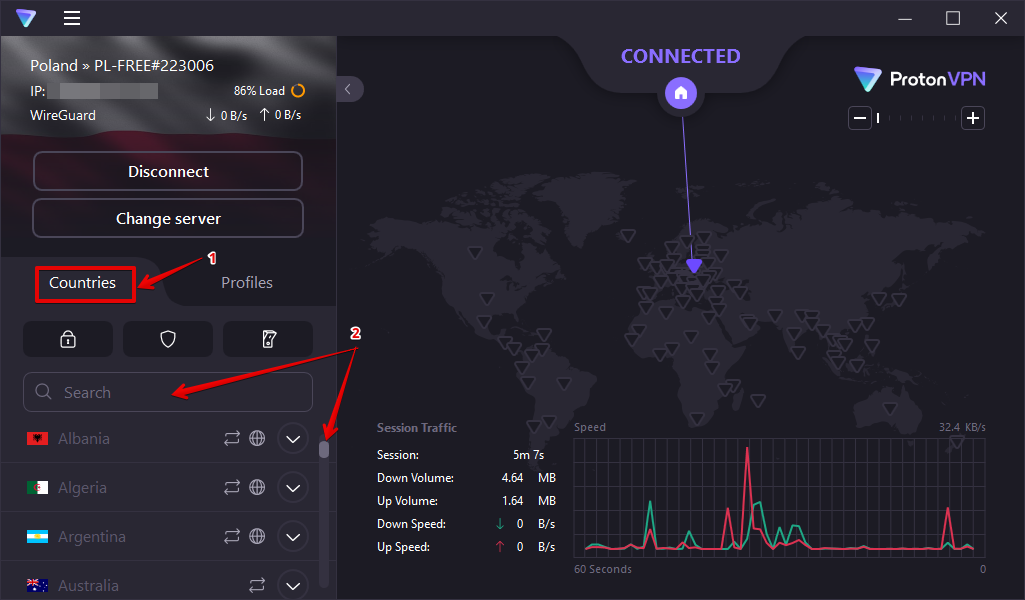Expand the Albania server list

(292, 438)
